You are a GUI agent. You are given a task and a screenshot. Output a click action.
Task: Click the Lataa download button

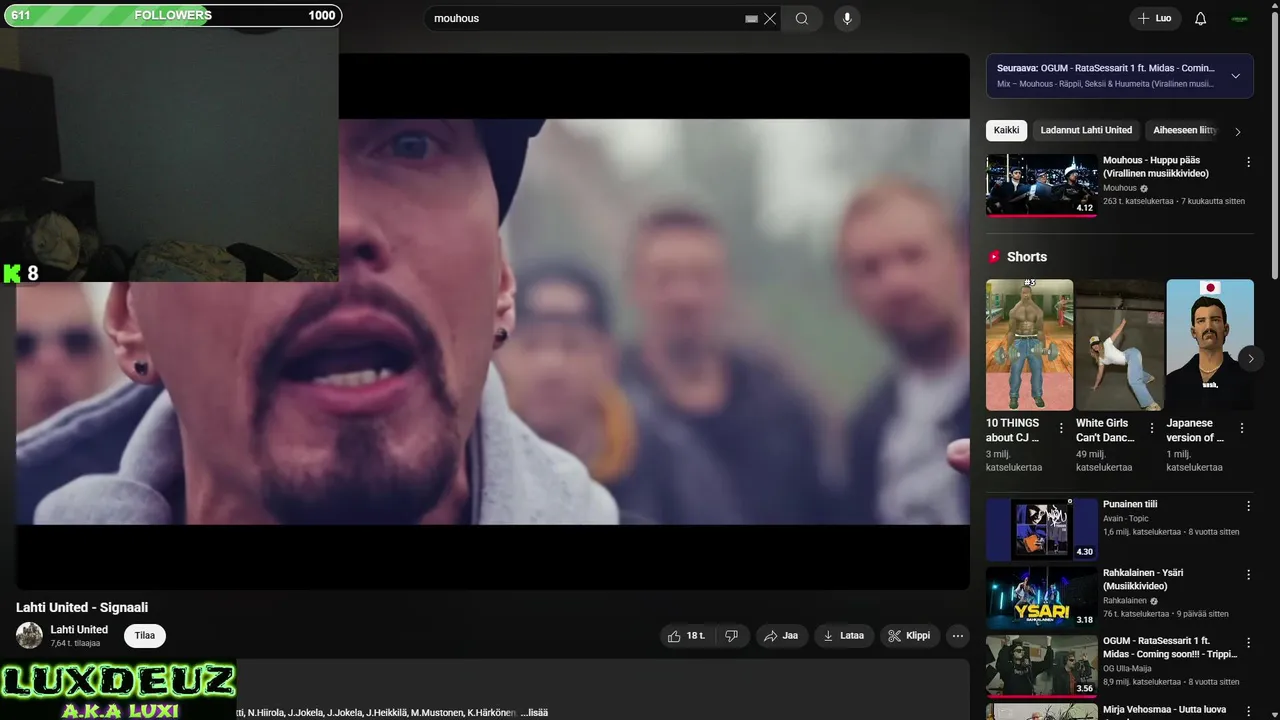(x=843, y=636)
